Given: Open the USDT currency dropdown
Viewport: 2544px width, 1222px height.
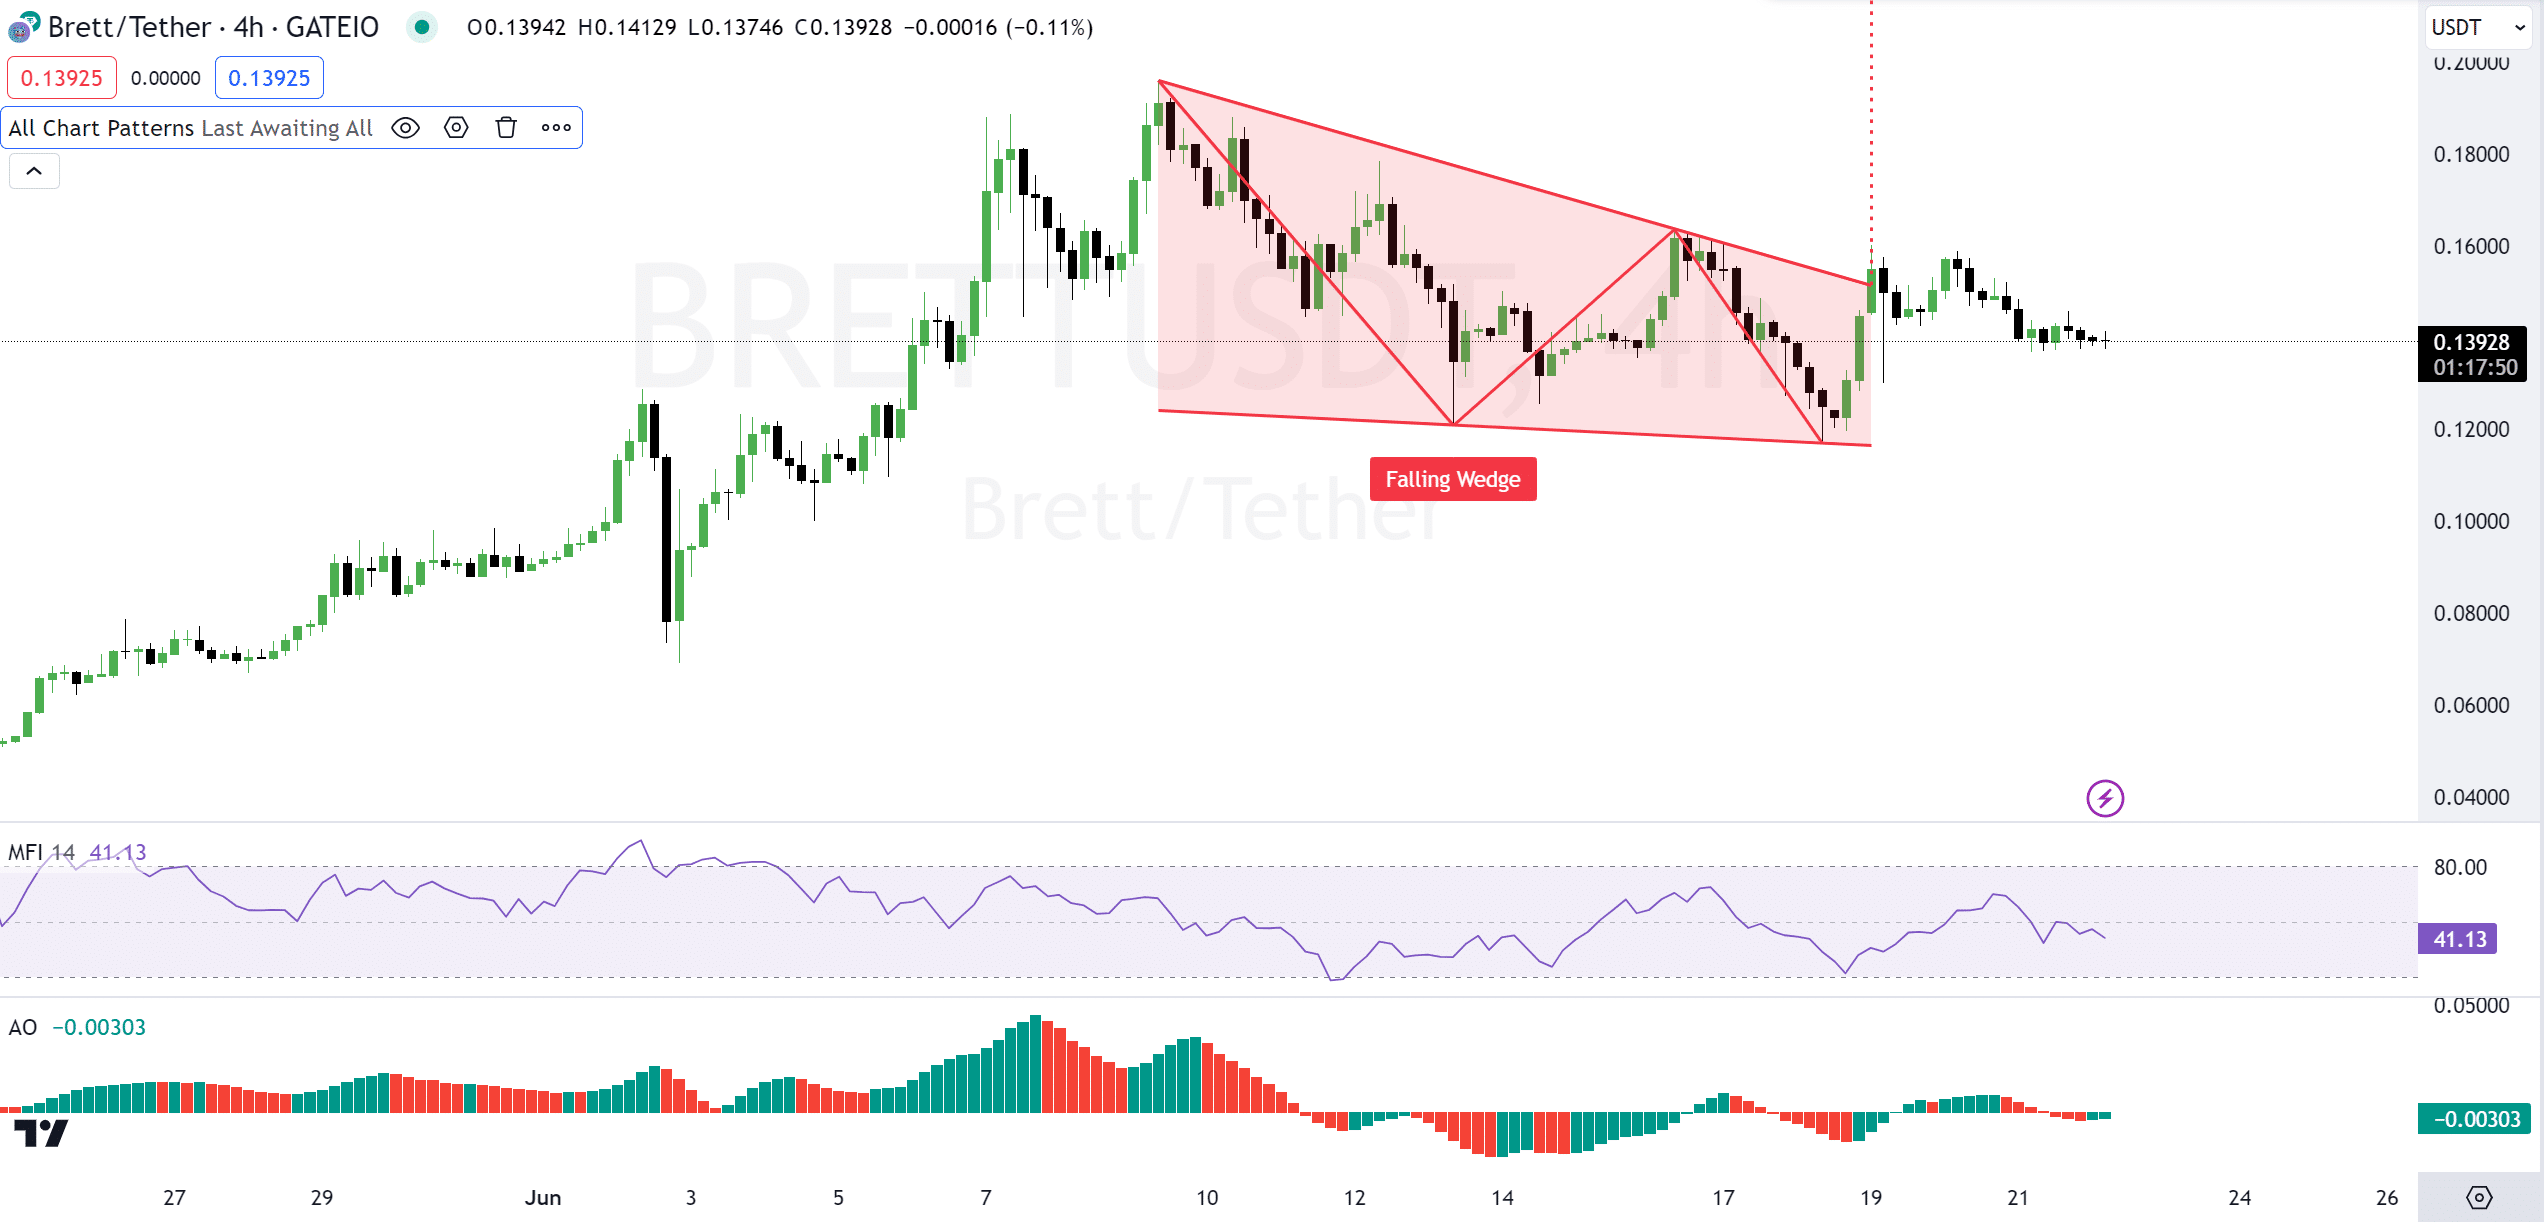Looking at the screenshot, I should pos(2479,27).
